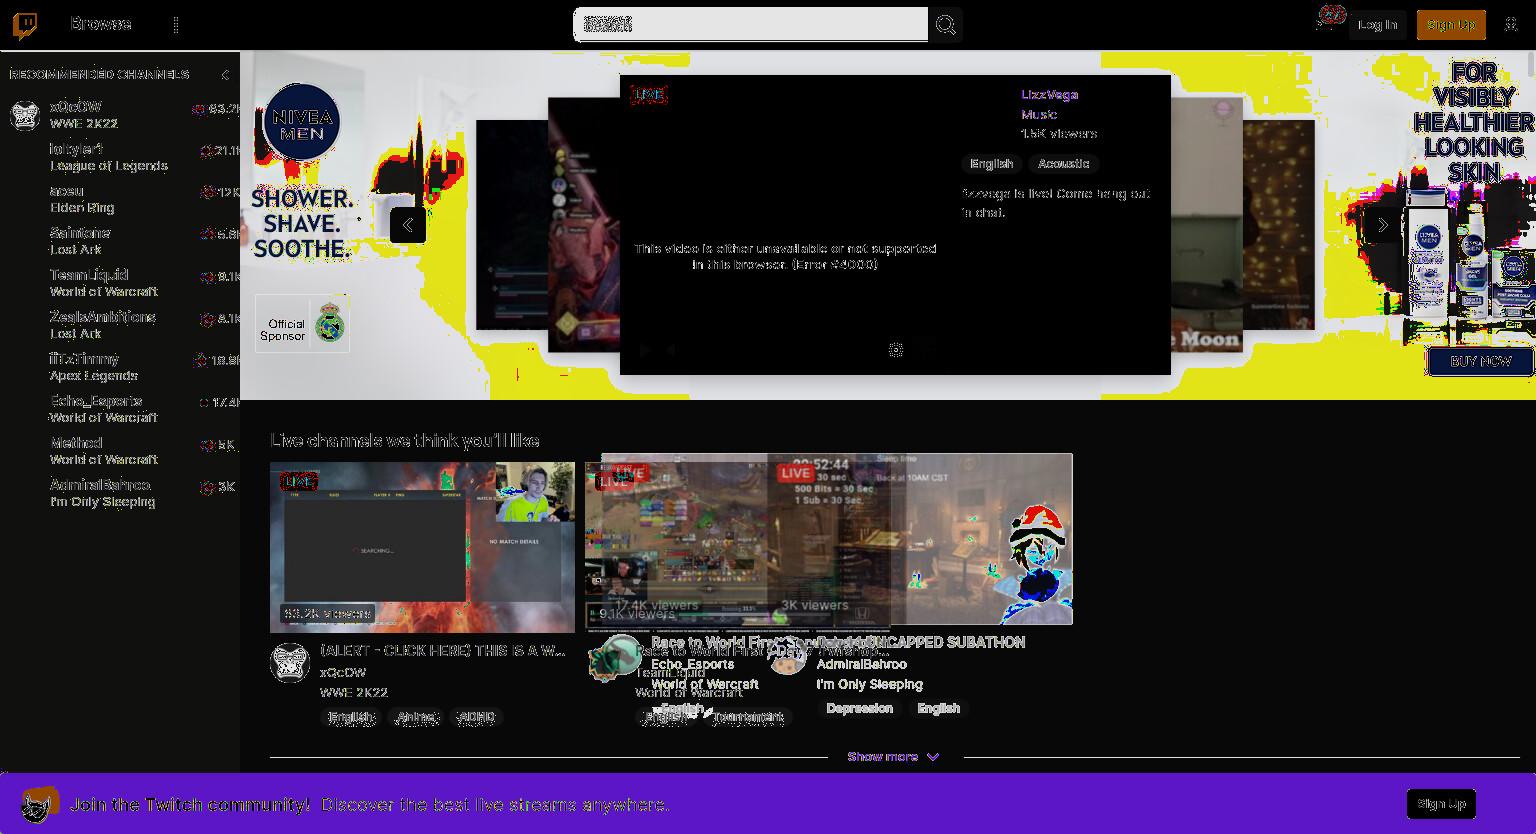Open the Browse page

[101, 24]
